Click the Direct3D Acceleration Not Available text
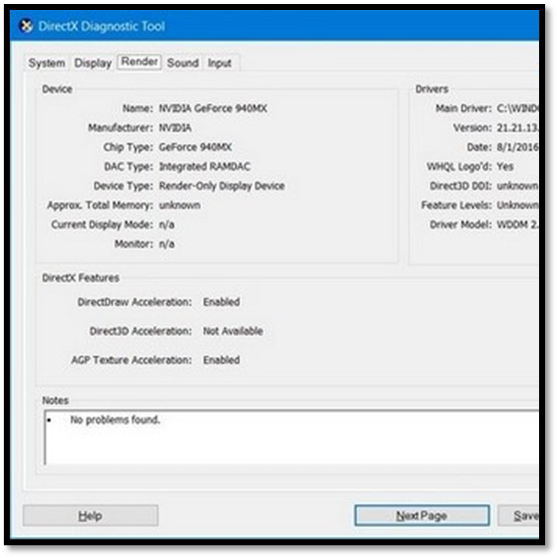The height and width of the screenshot is (558, 558). point(233,331)
